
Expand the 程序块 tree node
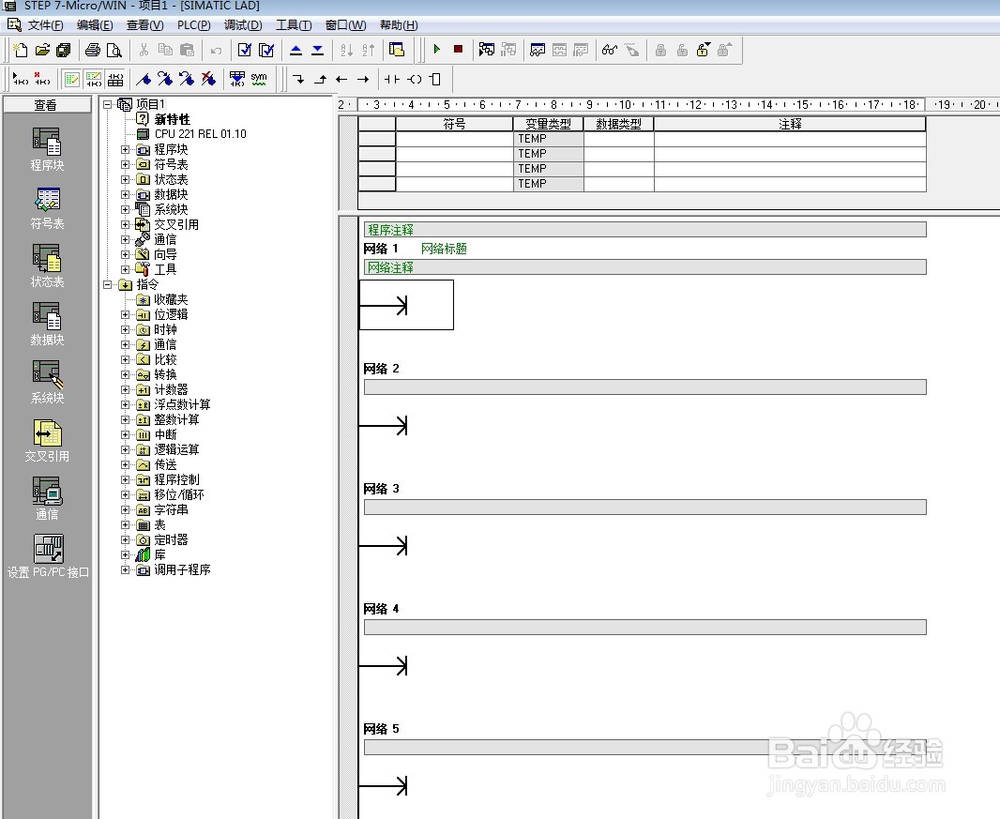[126, 149]
